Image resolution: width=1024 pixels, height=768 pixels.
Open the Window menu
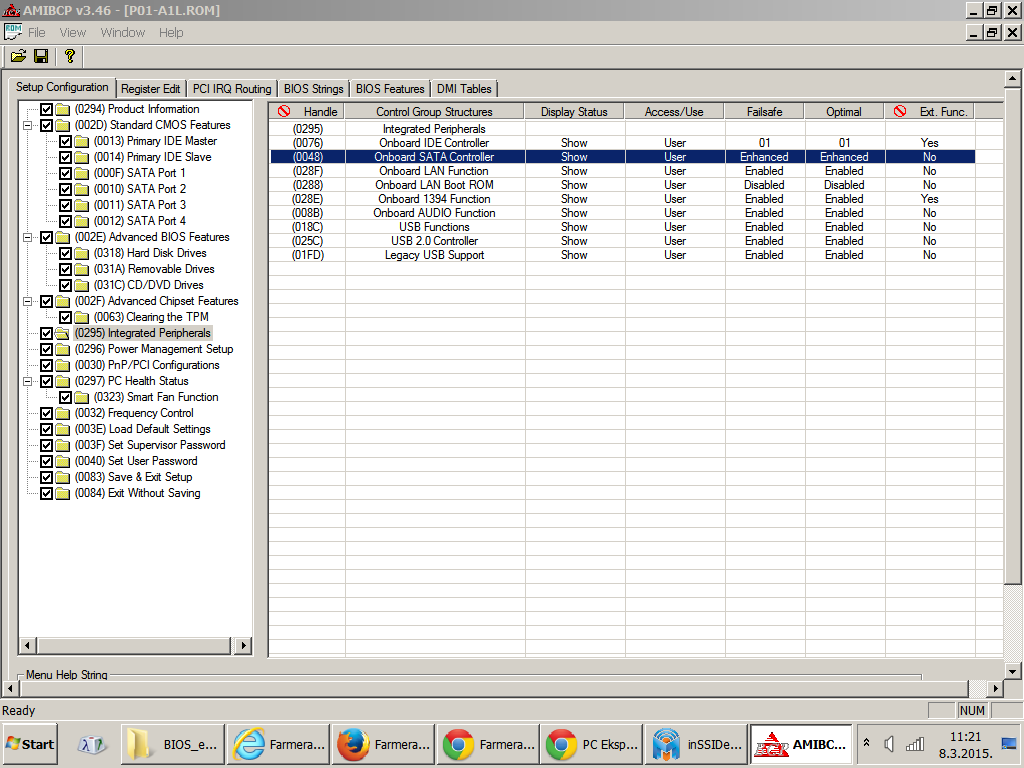pyautogui.click(x=122, y=32)
